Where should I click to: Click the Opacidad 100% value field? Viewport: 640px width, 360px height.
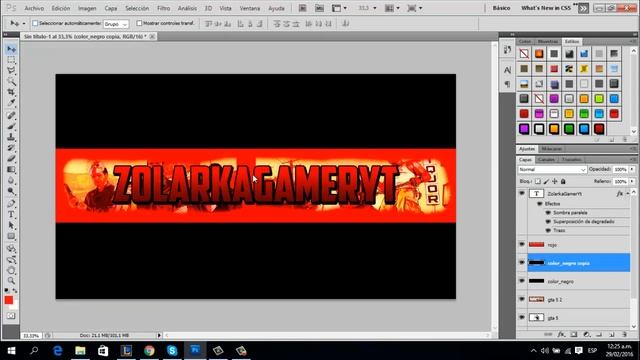click(620, 169)
